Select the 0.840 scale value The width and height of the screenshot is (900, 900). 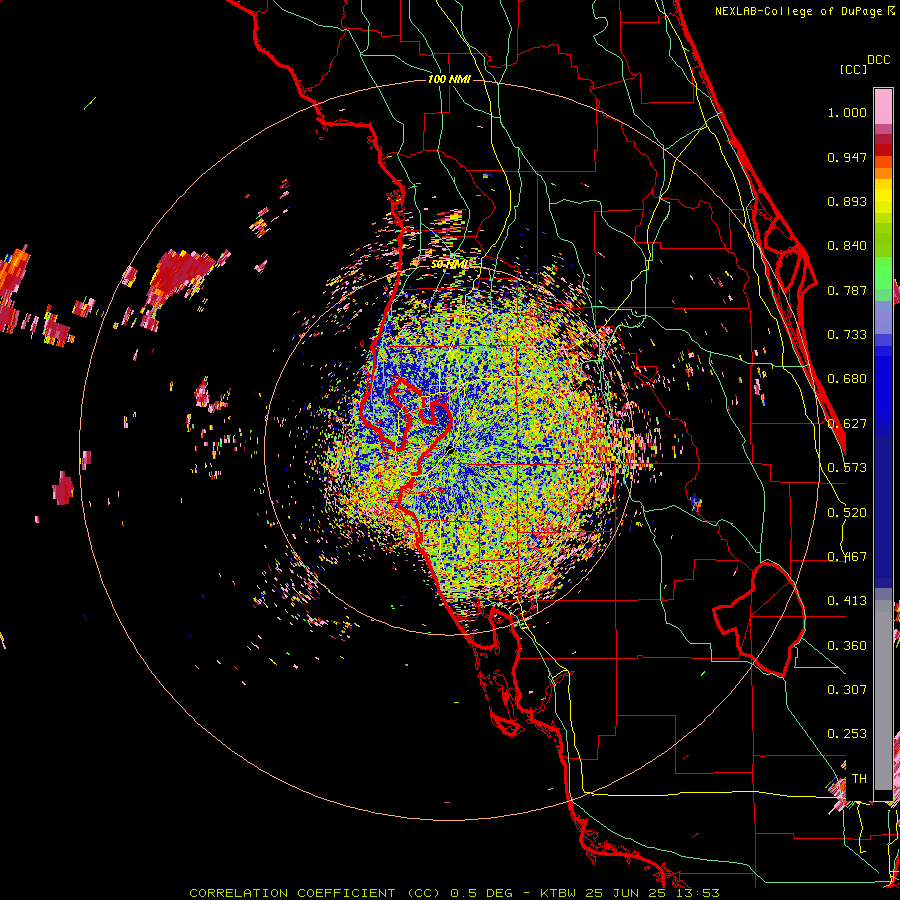[x=847, y=246]
